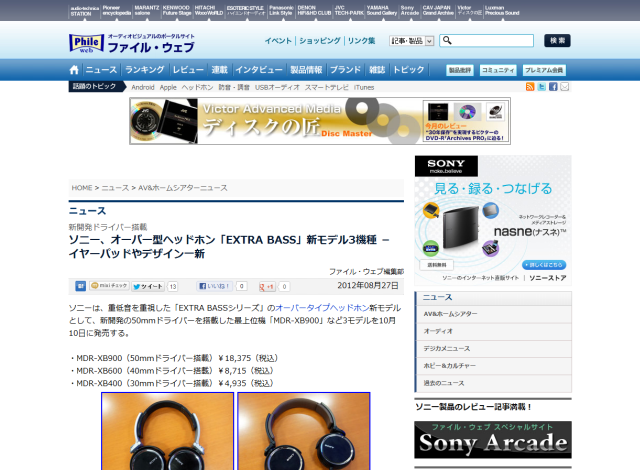The width and height of the screenshot is (640, 470).
Task: Click the Phile web logo
Action: (x=86, y=43)
